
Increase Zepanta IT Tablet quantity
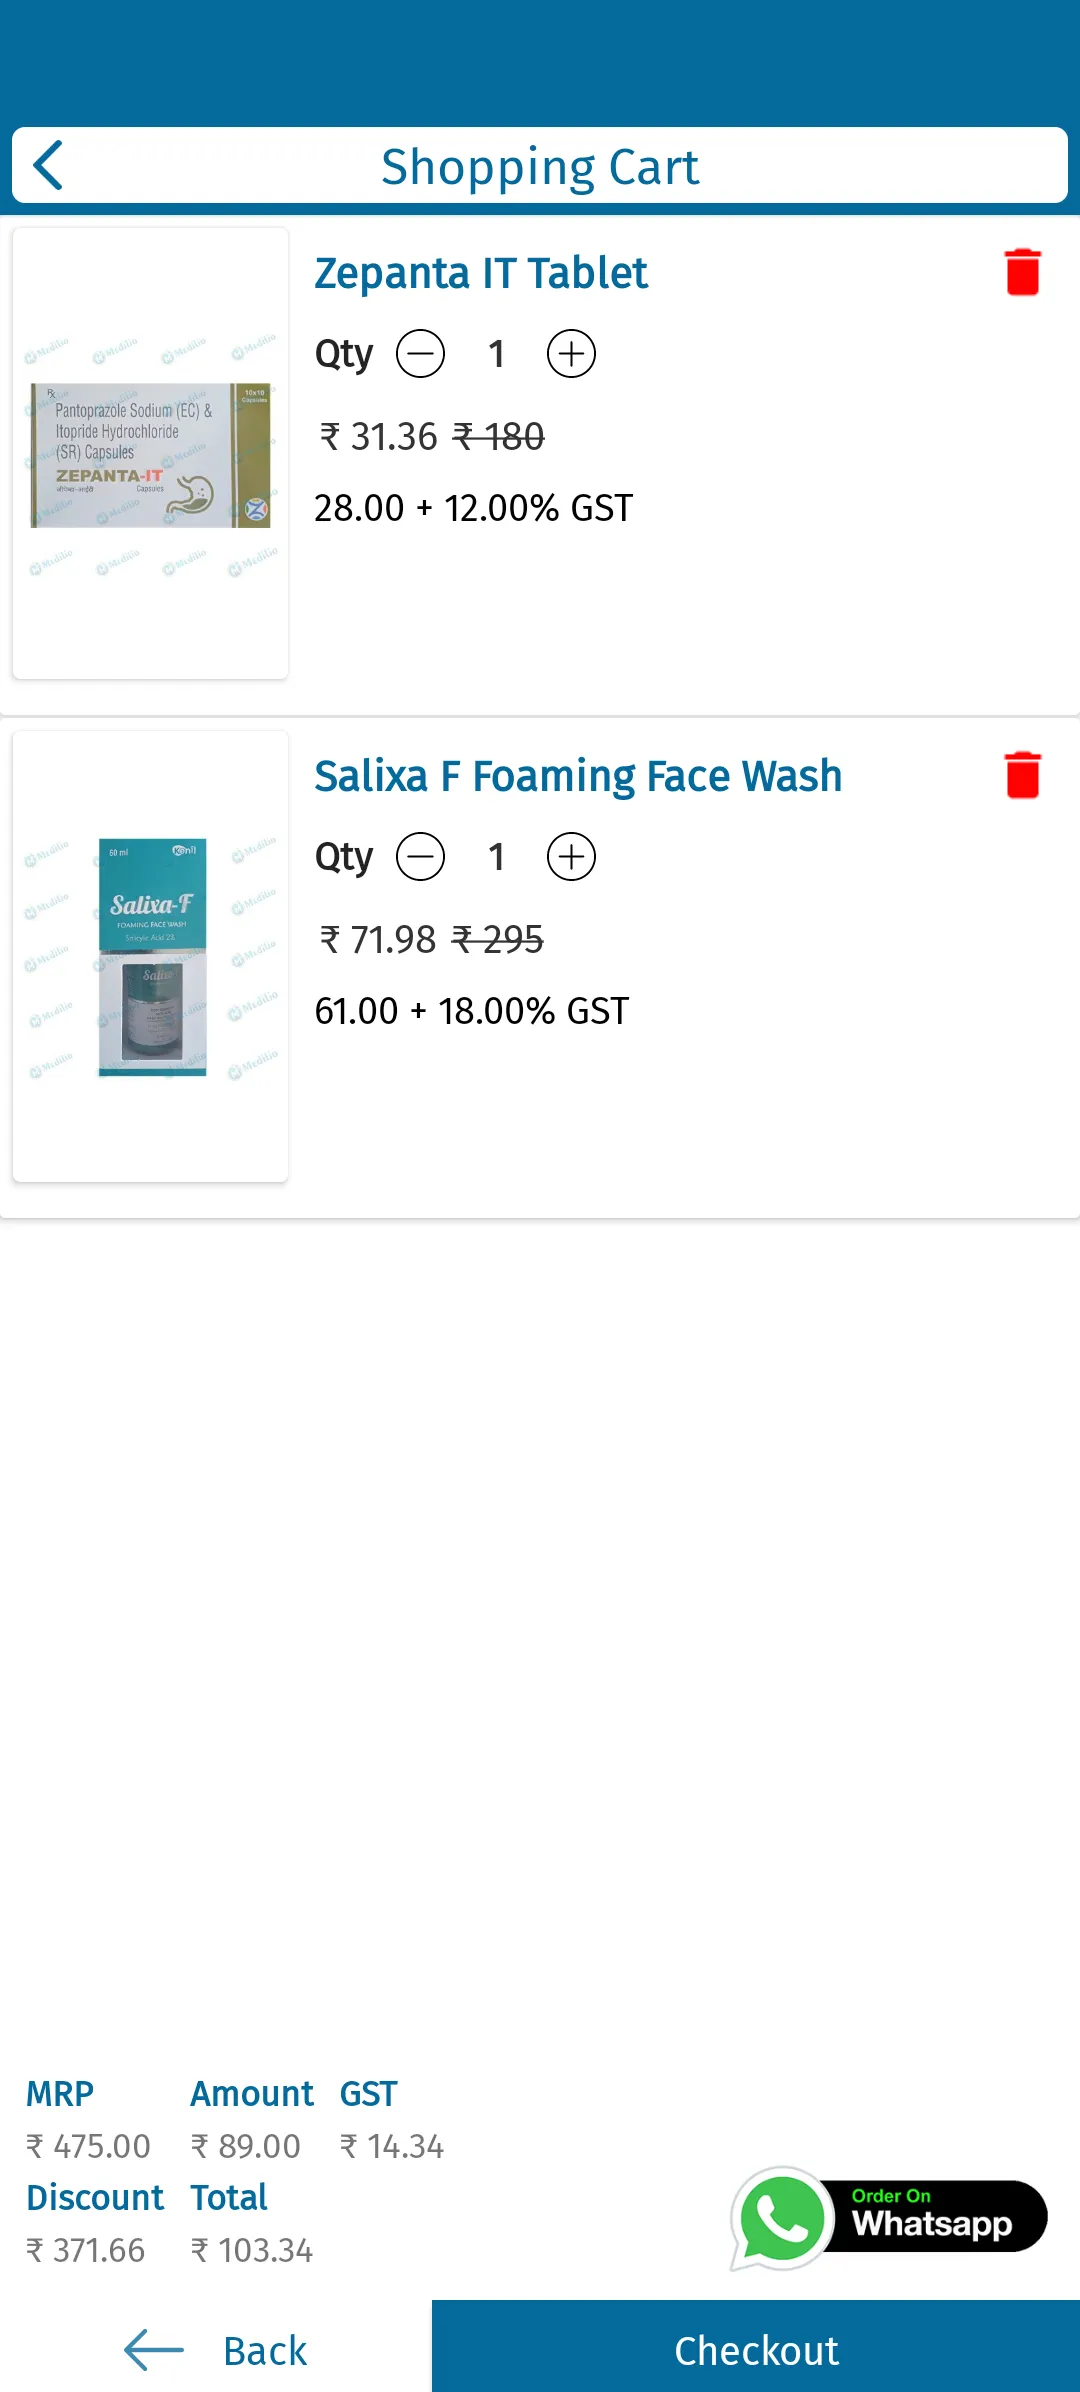[x=571, y=354]
